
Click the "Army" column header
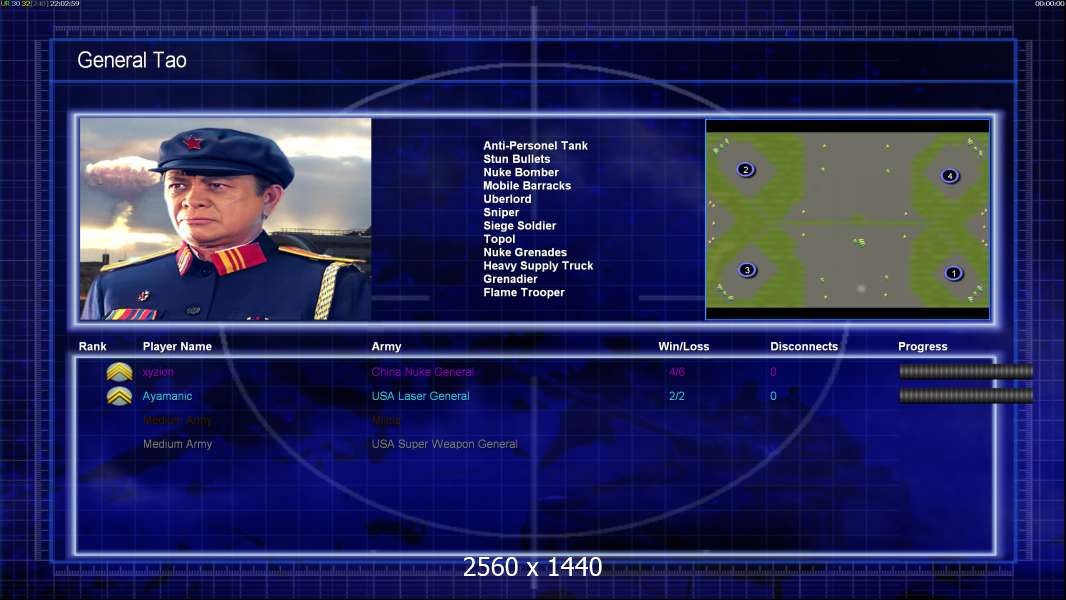coord(386,347)
